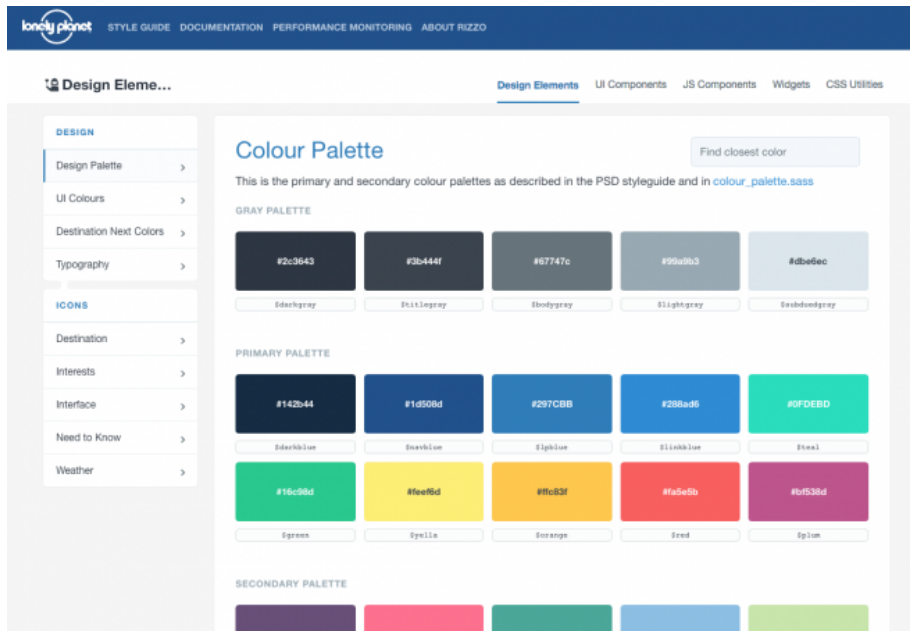Click the $orange variable label
This screenshot has height=643, width=917.
[551, 535]
